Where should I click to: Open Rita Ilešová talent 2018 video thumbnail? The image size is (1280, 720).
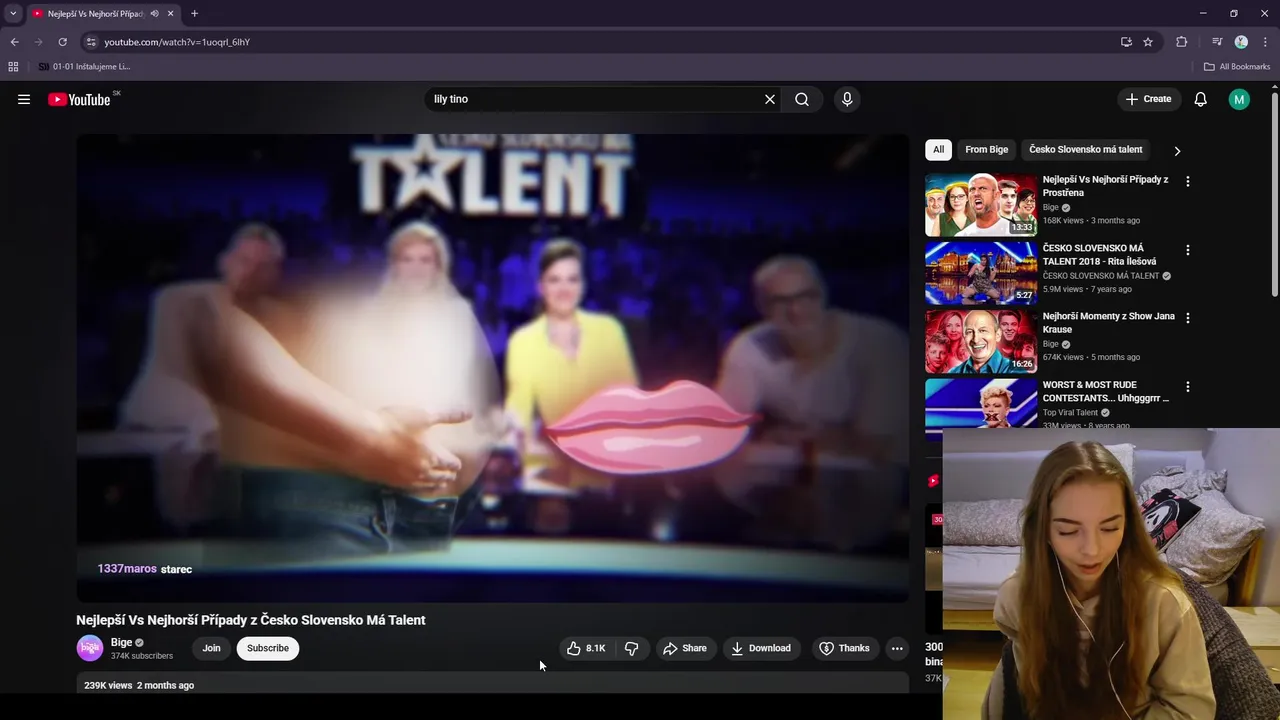point(981,273)
